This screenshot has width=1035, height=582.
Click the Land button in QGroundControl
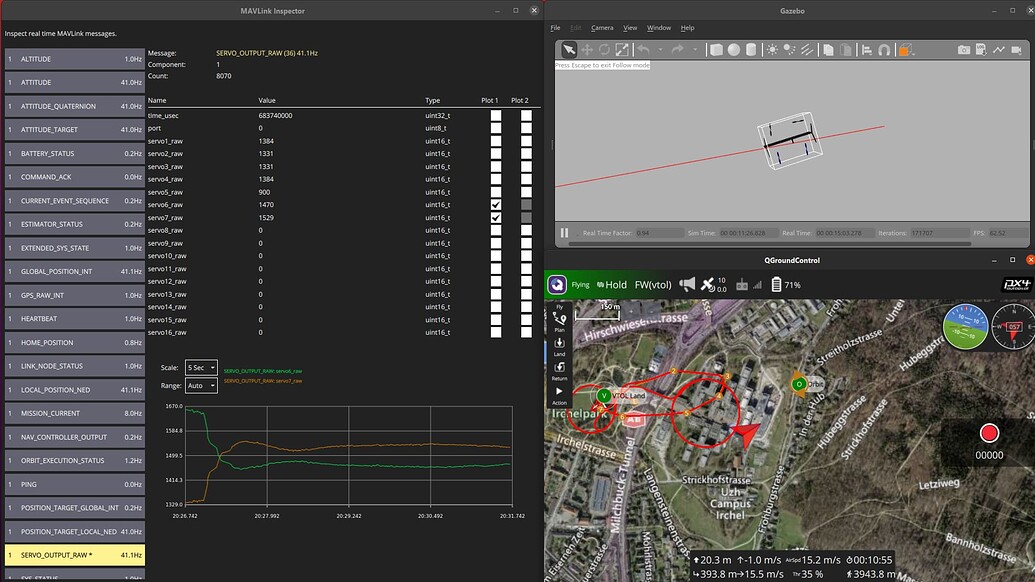559,346
